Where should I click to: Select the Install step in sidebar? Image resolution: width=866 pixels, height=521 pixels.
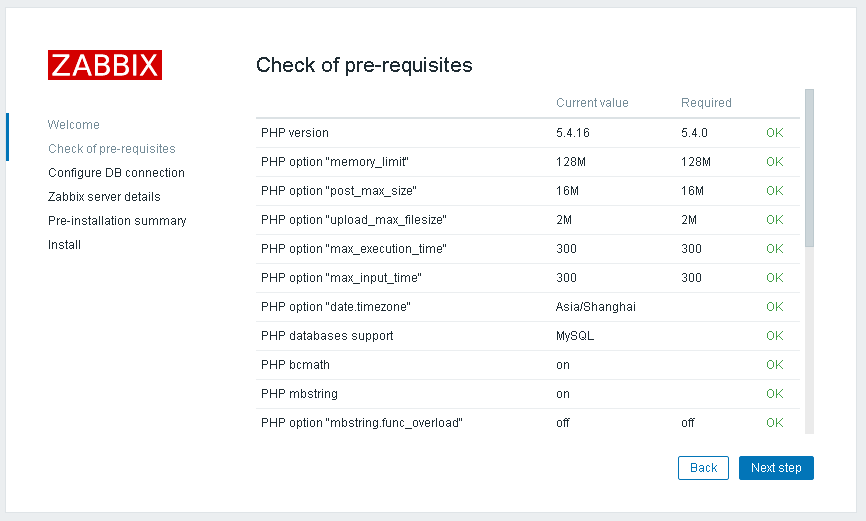pyautogui.click(x=64, y=245)
